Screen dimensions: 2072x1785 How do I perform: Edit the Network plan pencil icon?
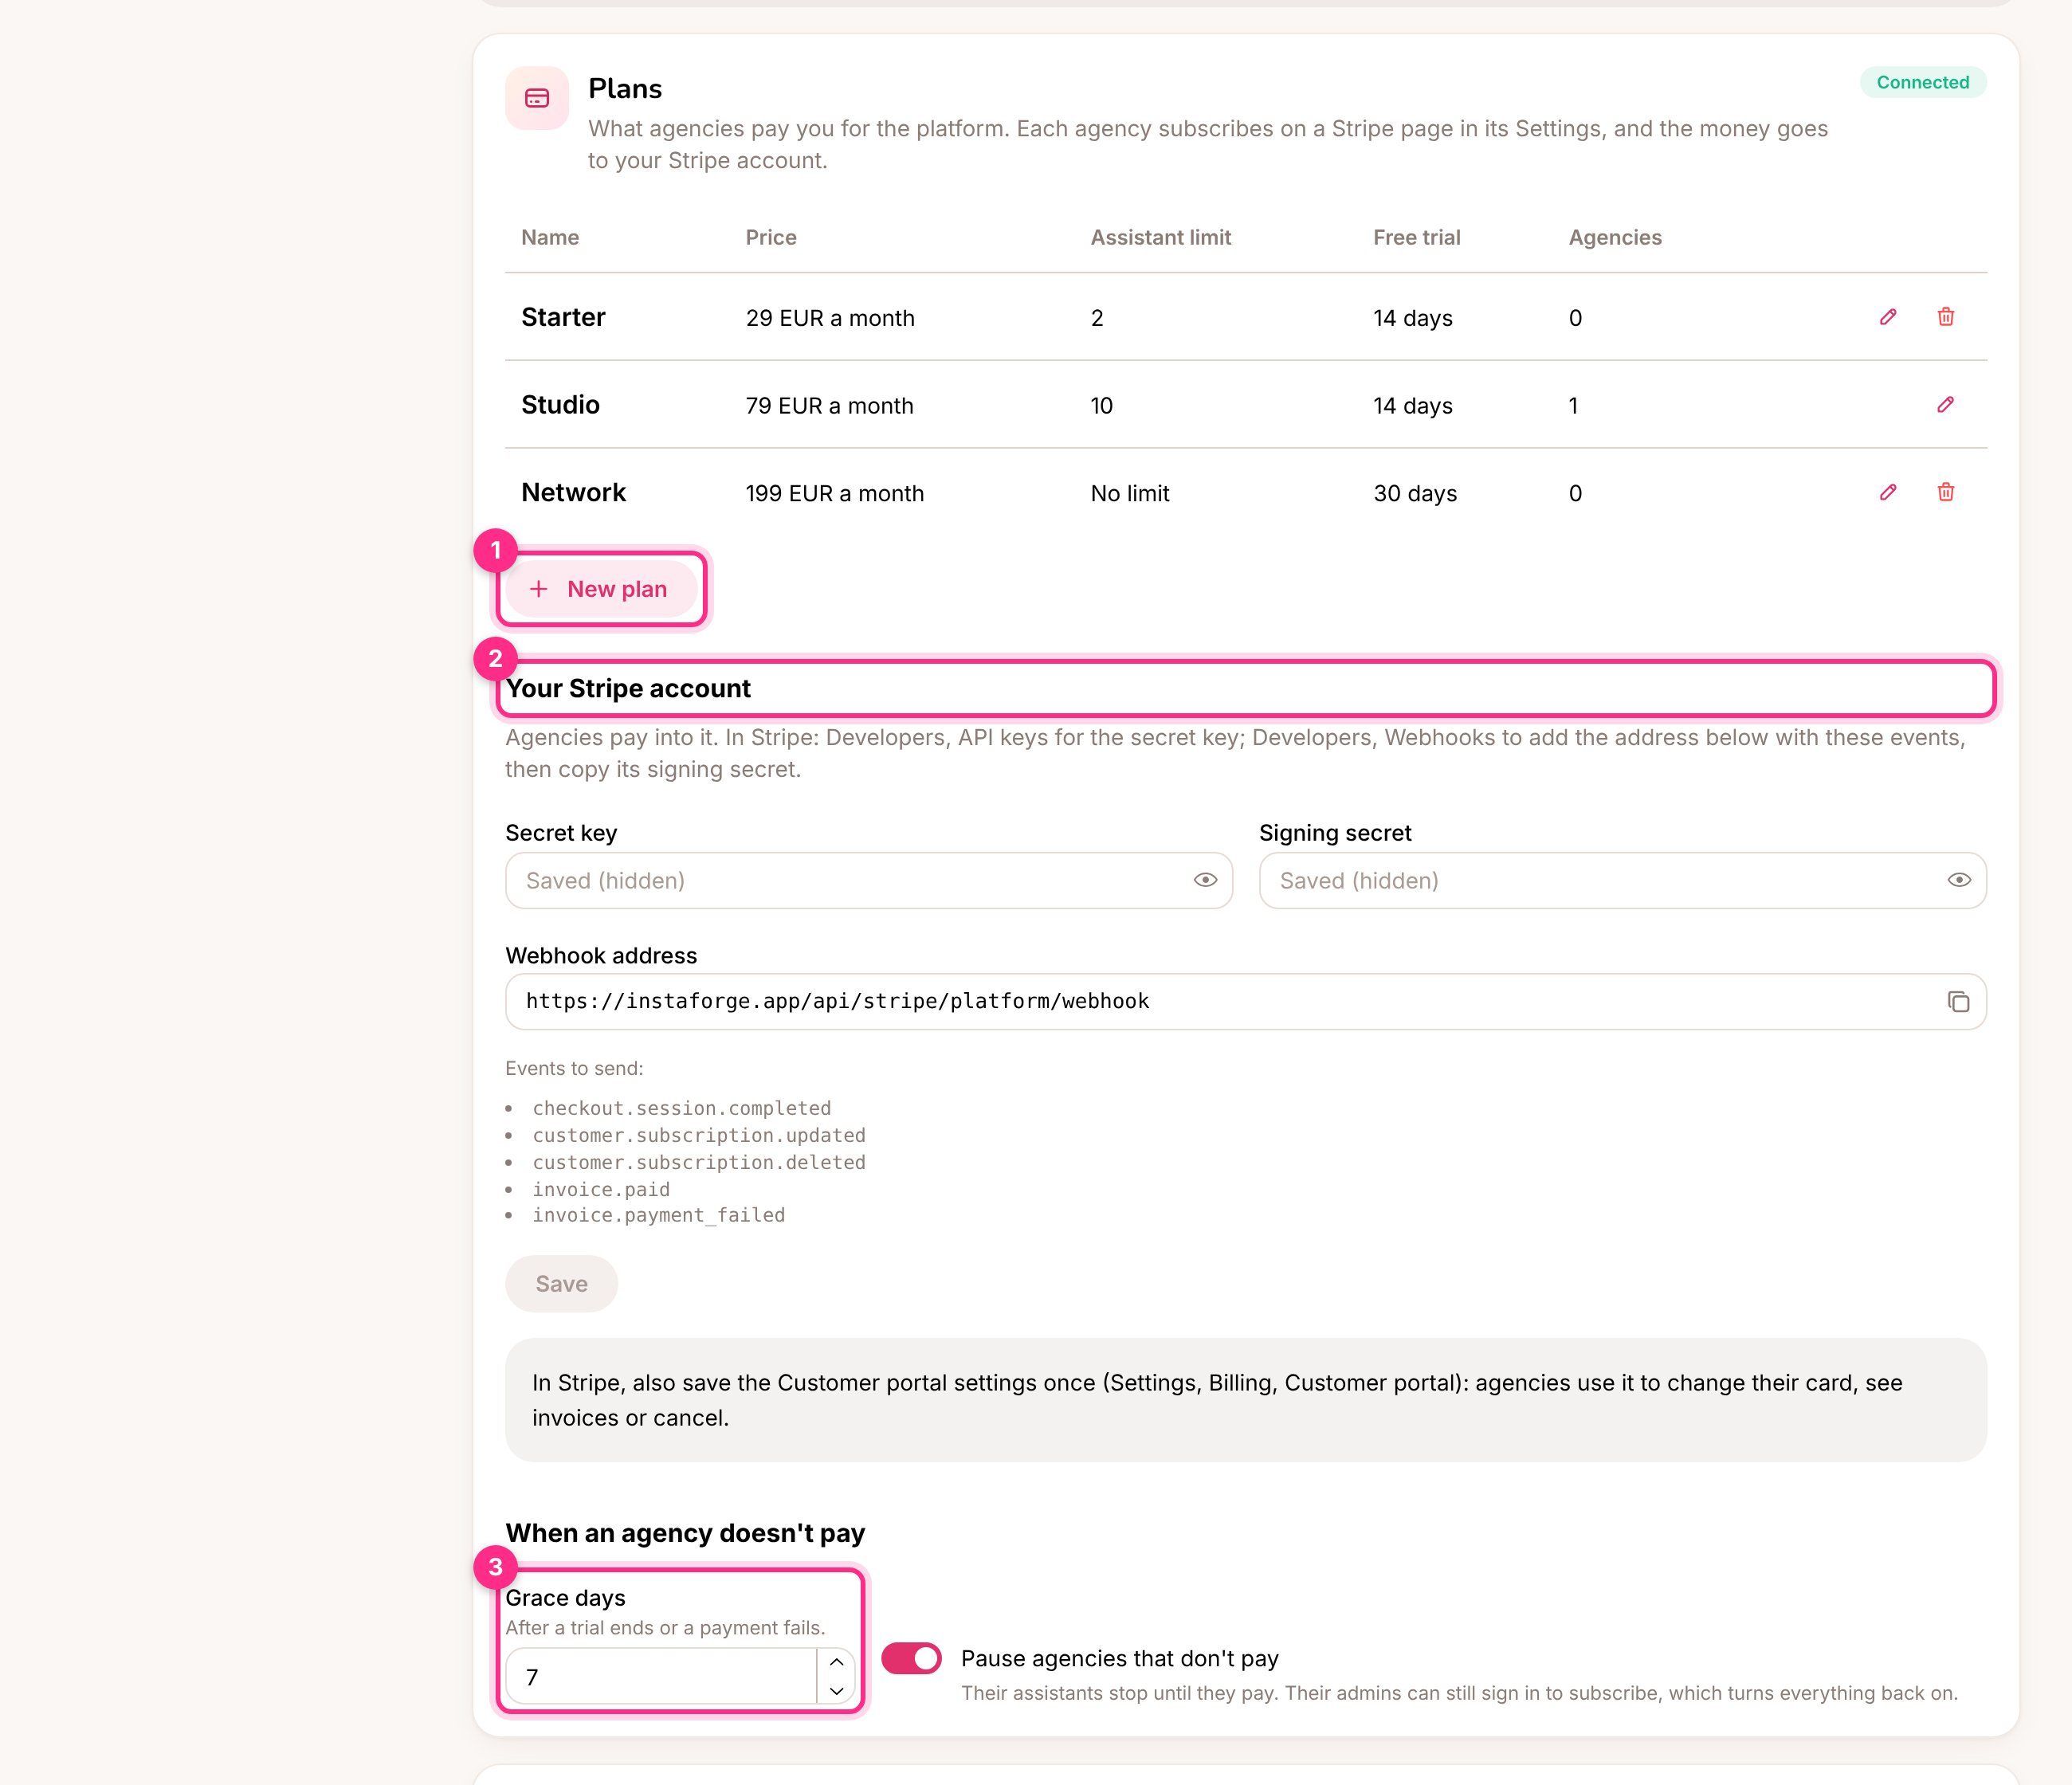pyautogui.click(x=1888, y=492)
